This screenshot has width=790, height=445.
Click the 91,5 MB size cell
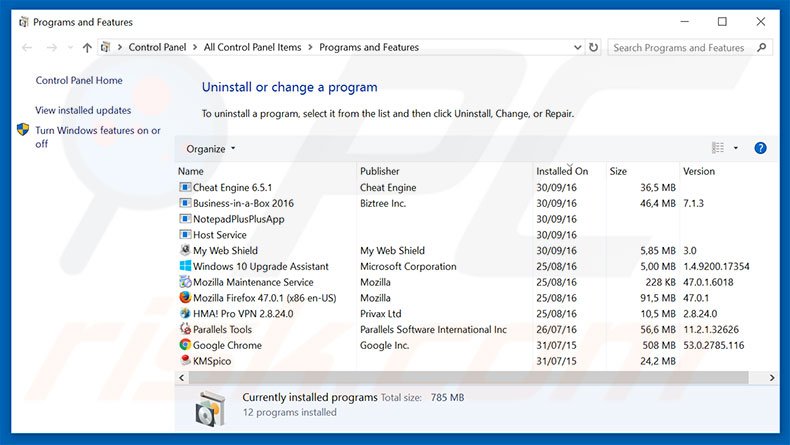pos(657,297)
